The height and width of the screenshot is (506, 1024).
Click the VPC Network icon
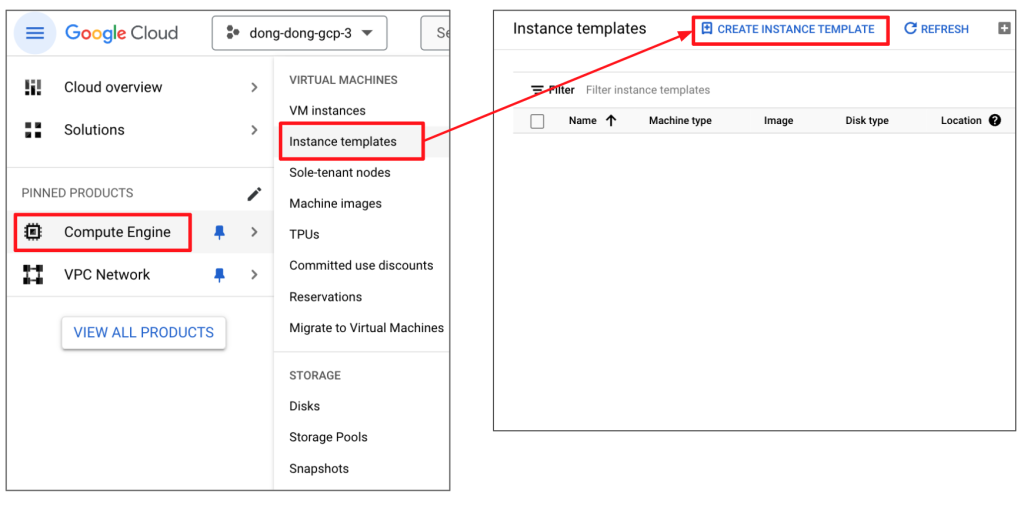coord(33,275)
